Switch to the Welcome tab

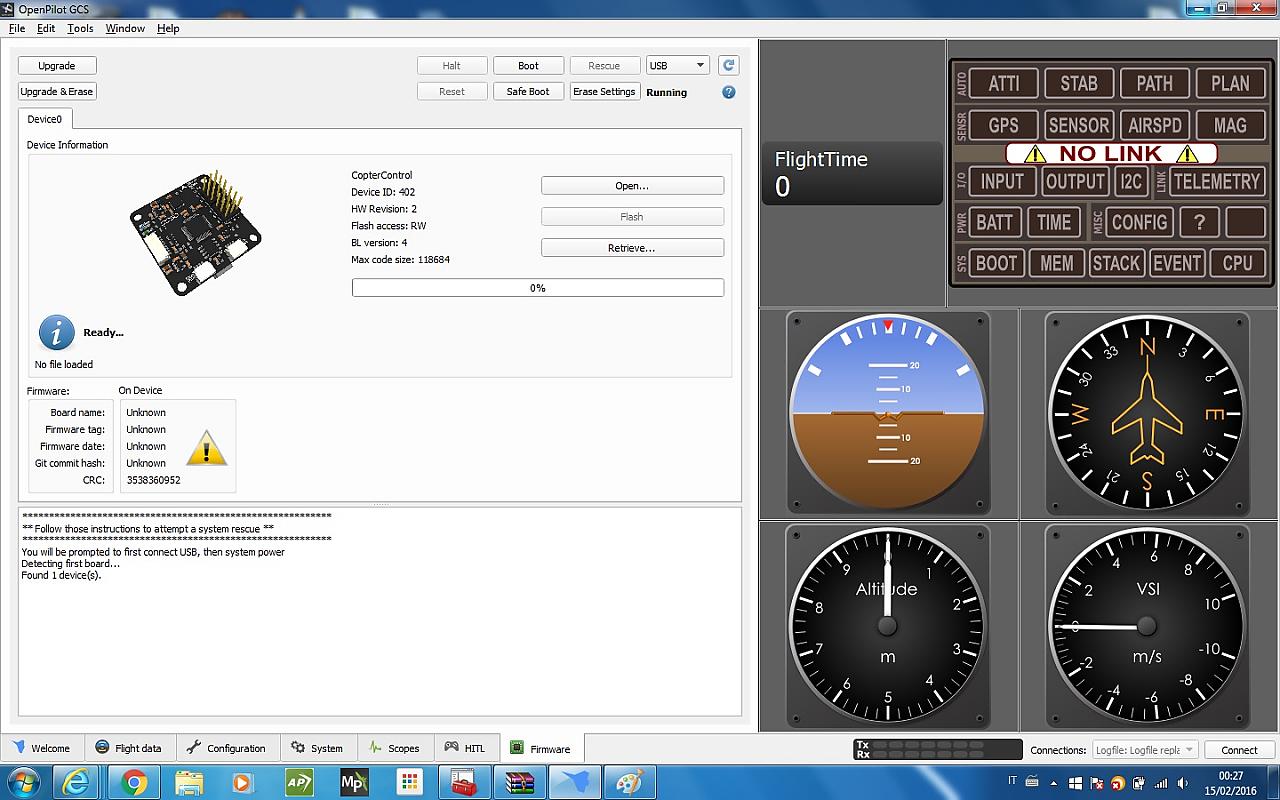[41, 748]
